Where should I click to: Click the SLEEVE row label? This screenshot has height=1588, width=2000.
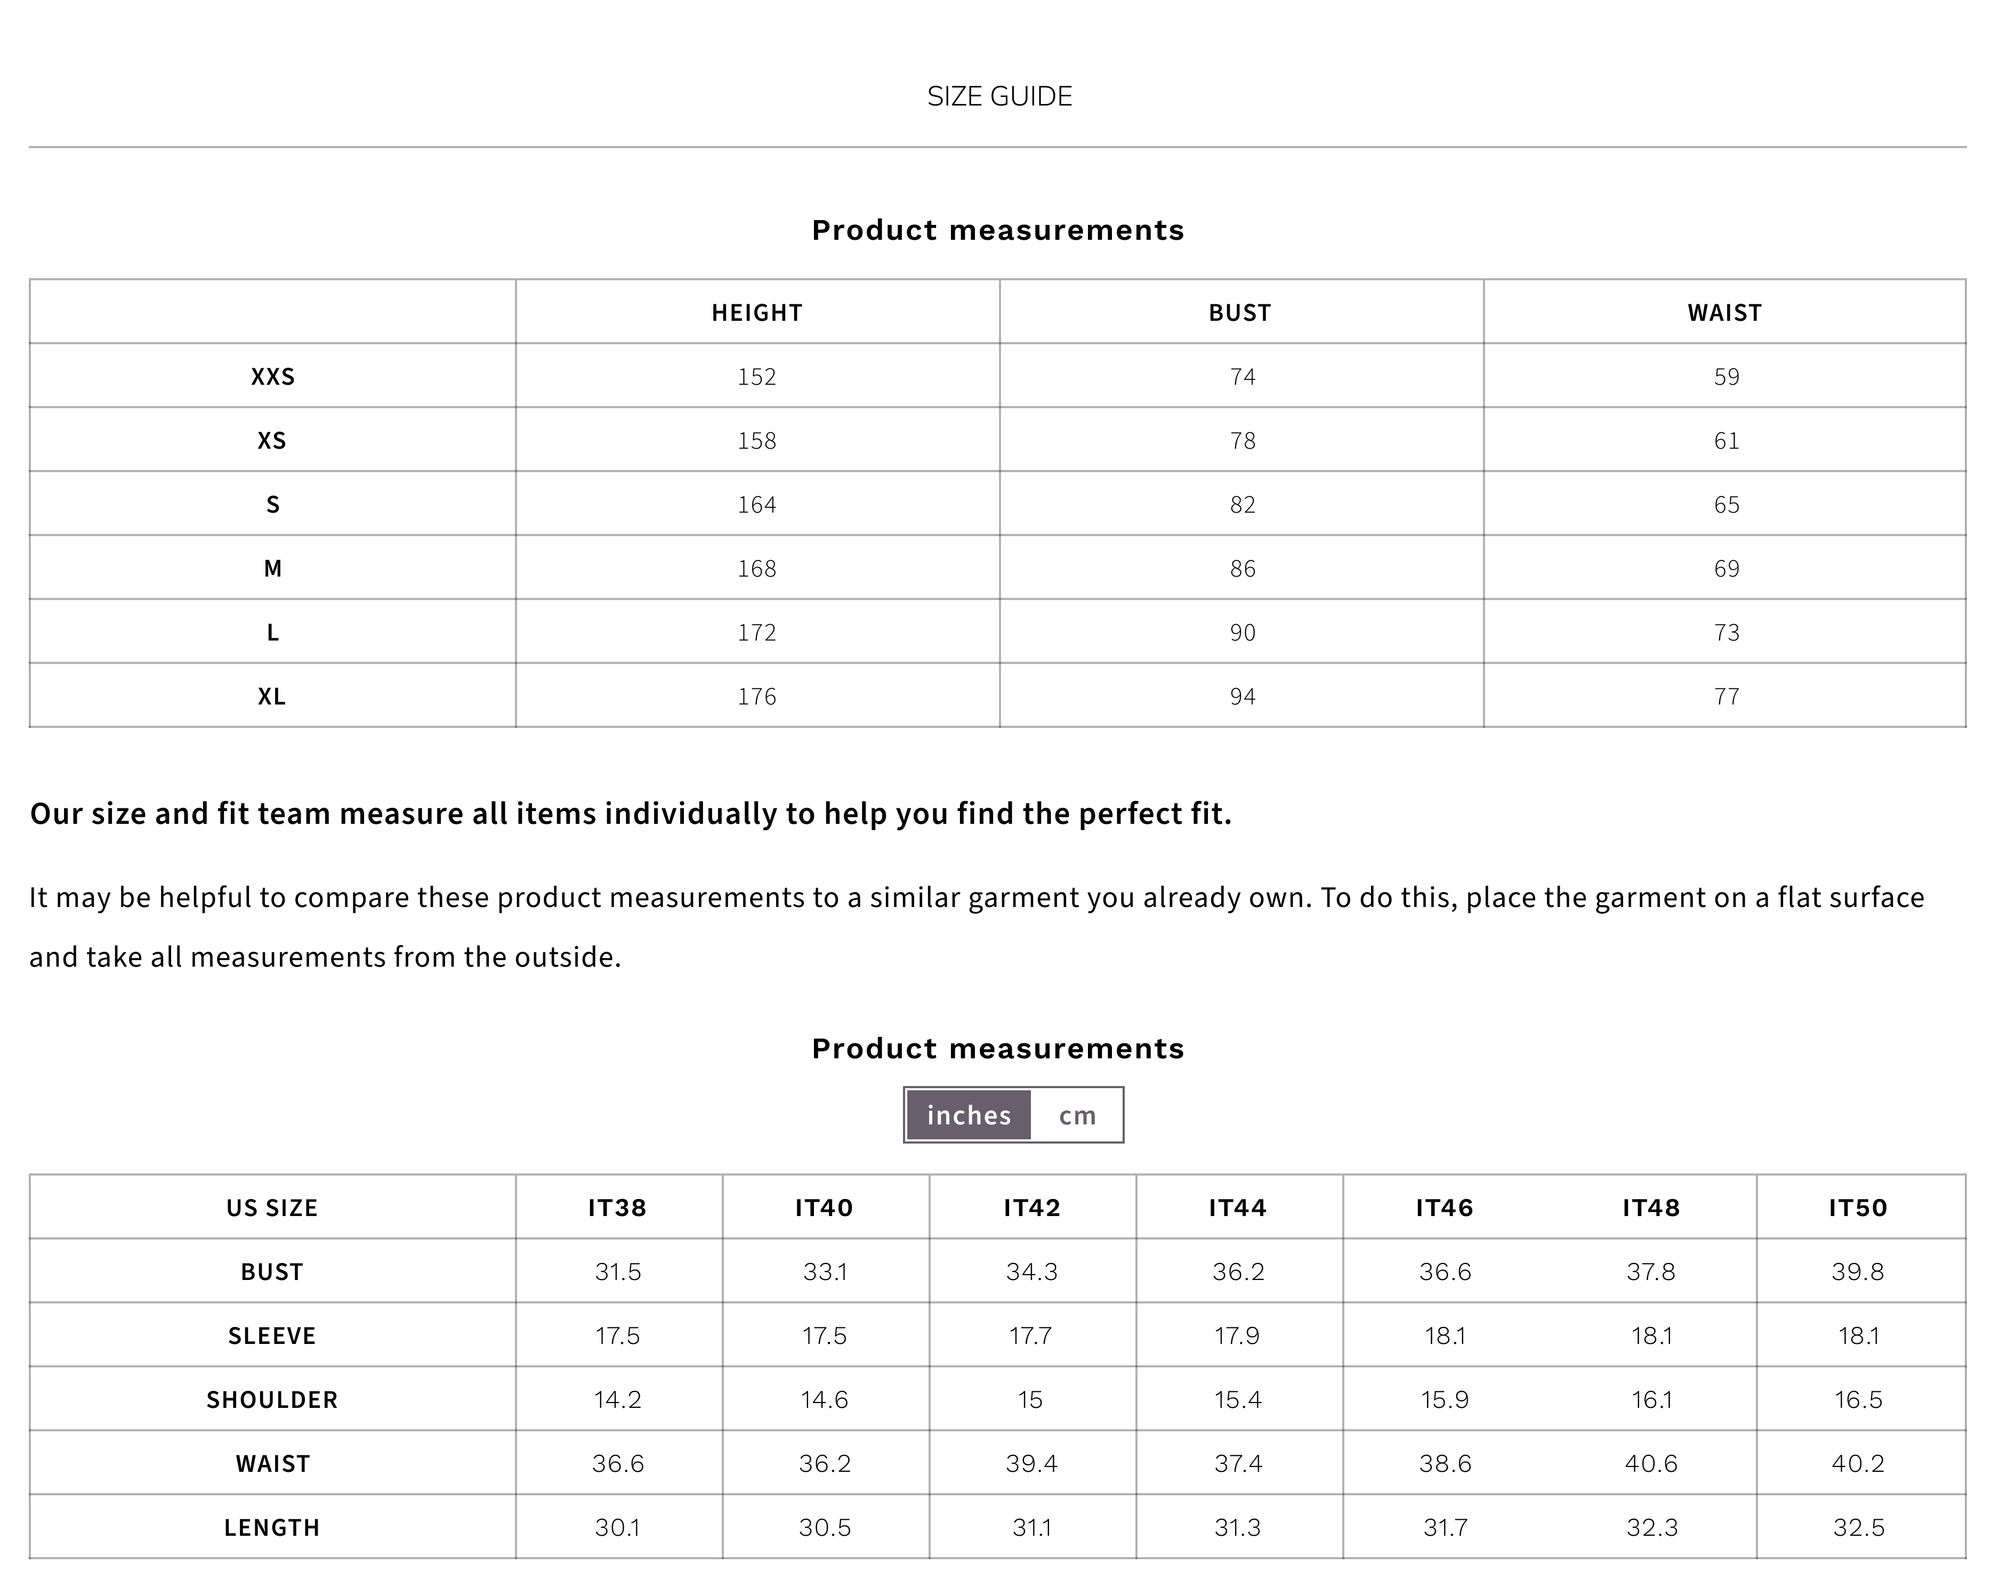(x=272, y=1336)
